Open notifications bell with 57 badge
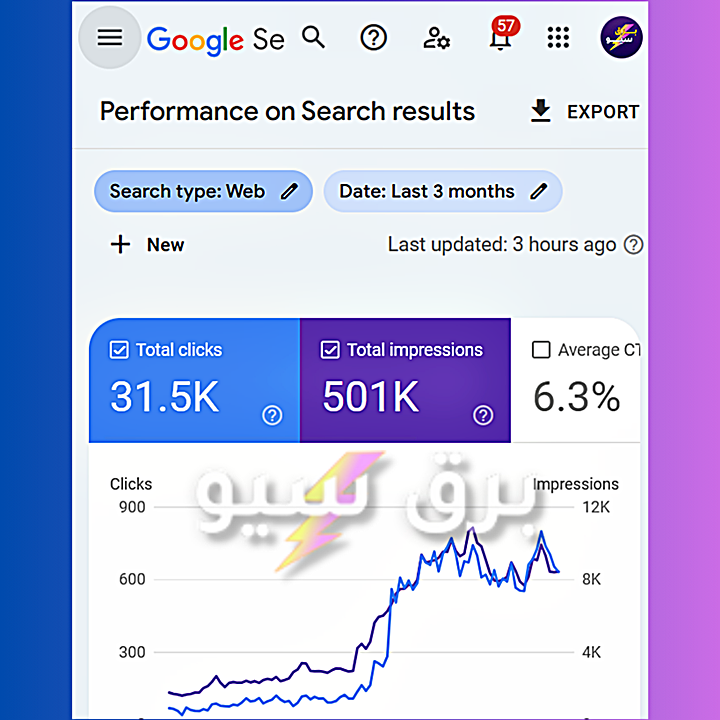This screenshot has height=720, width=720. 498,38
